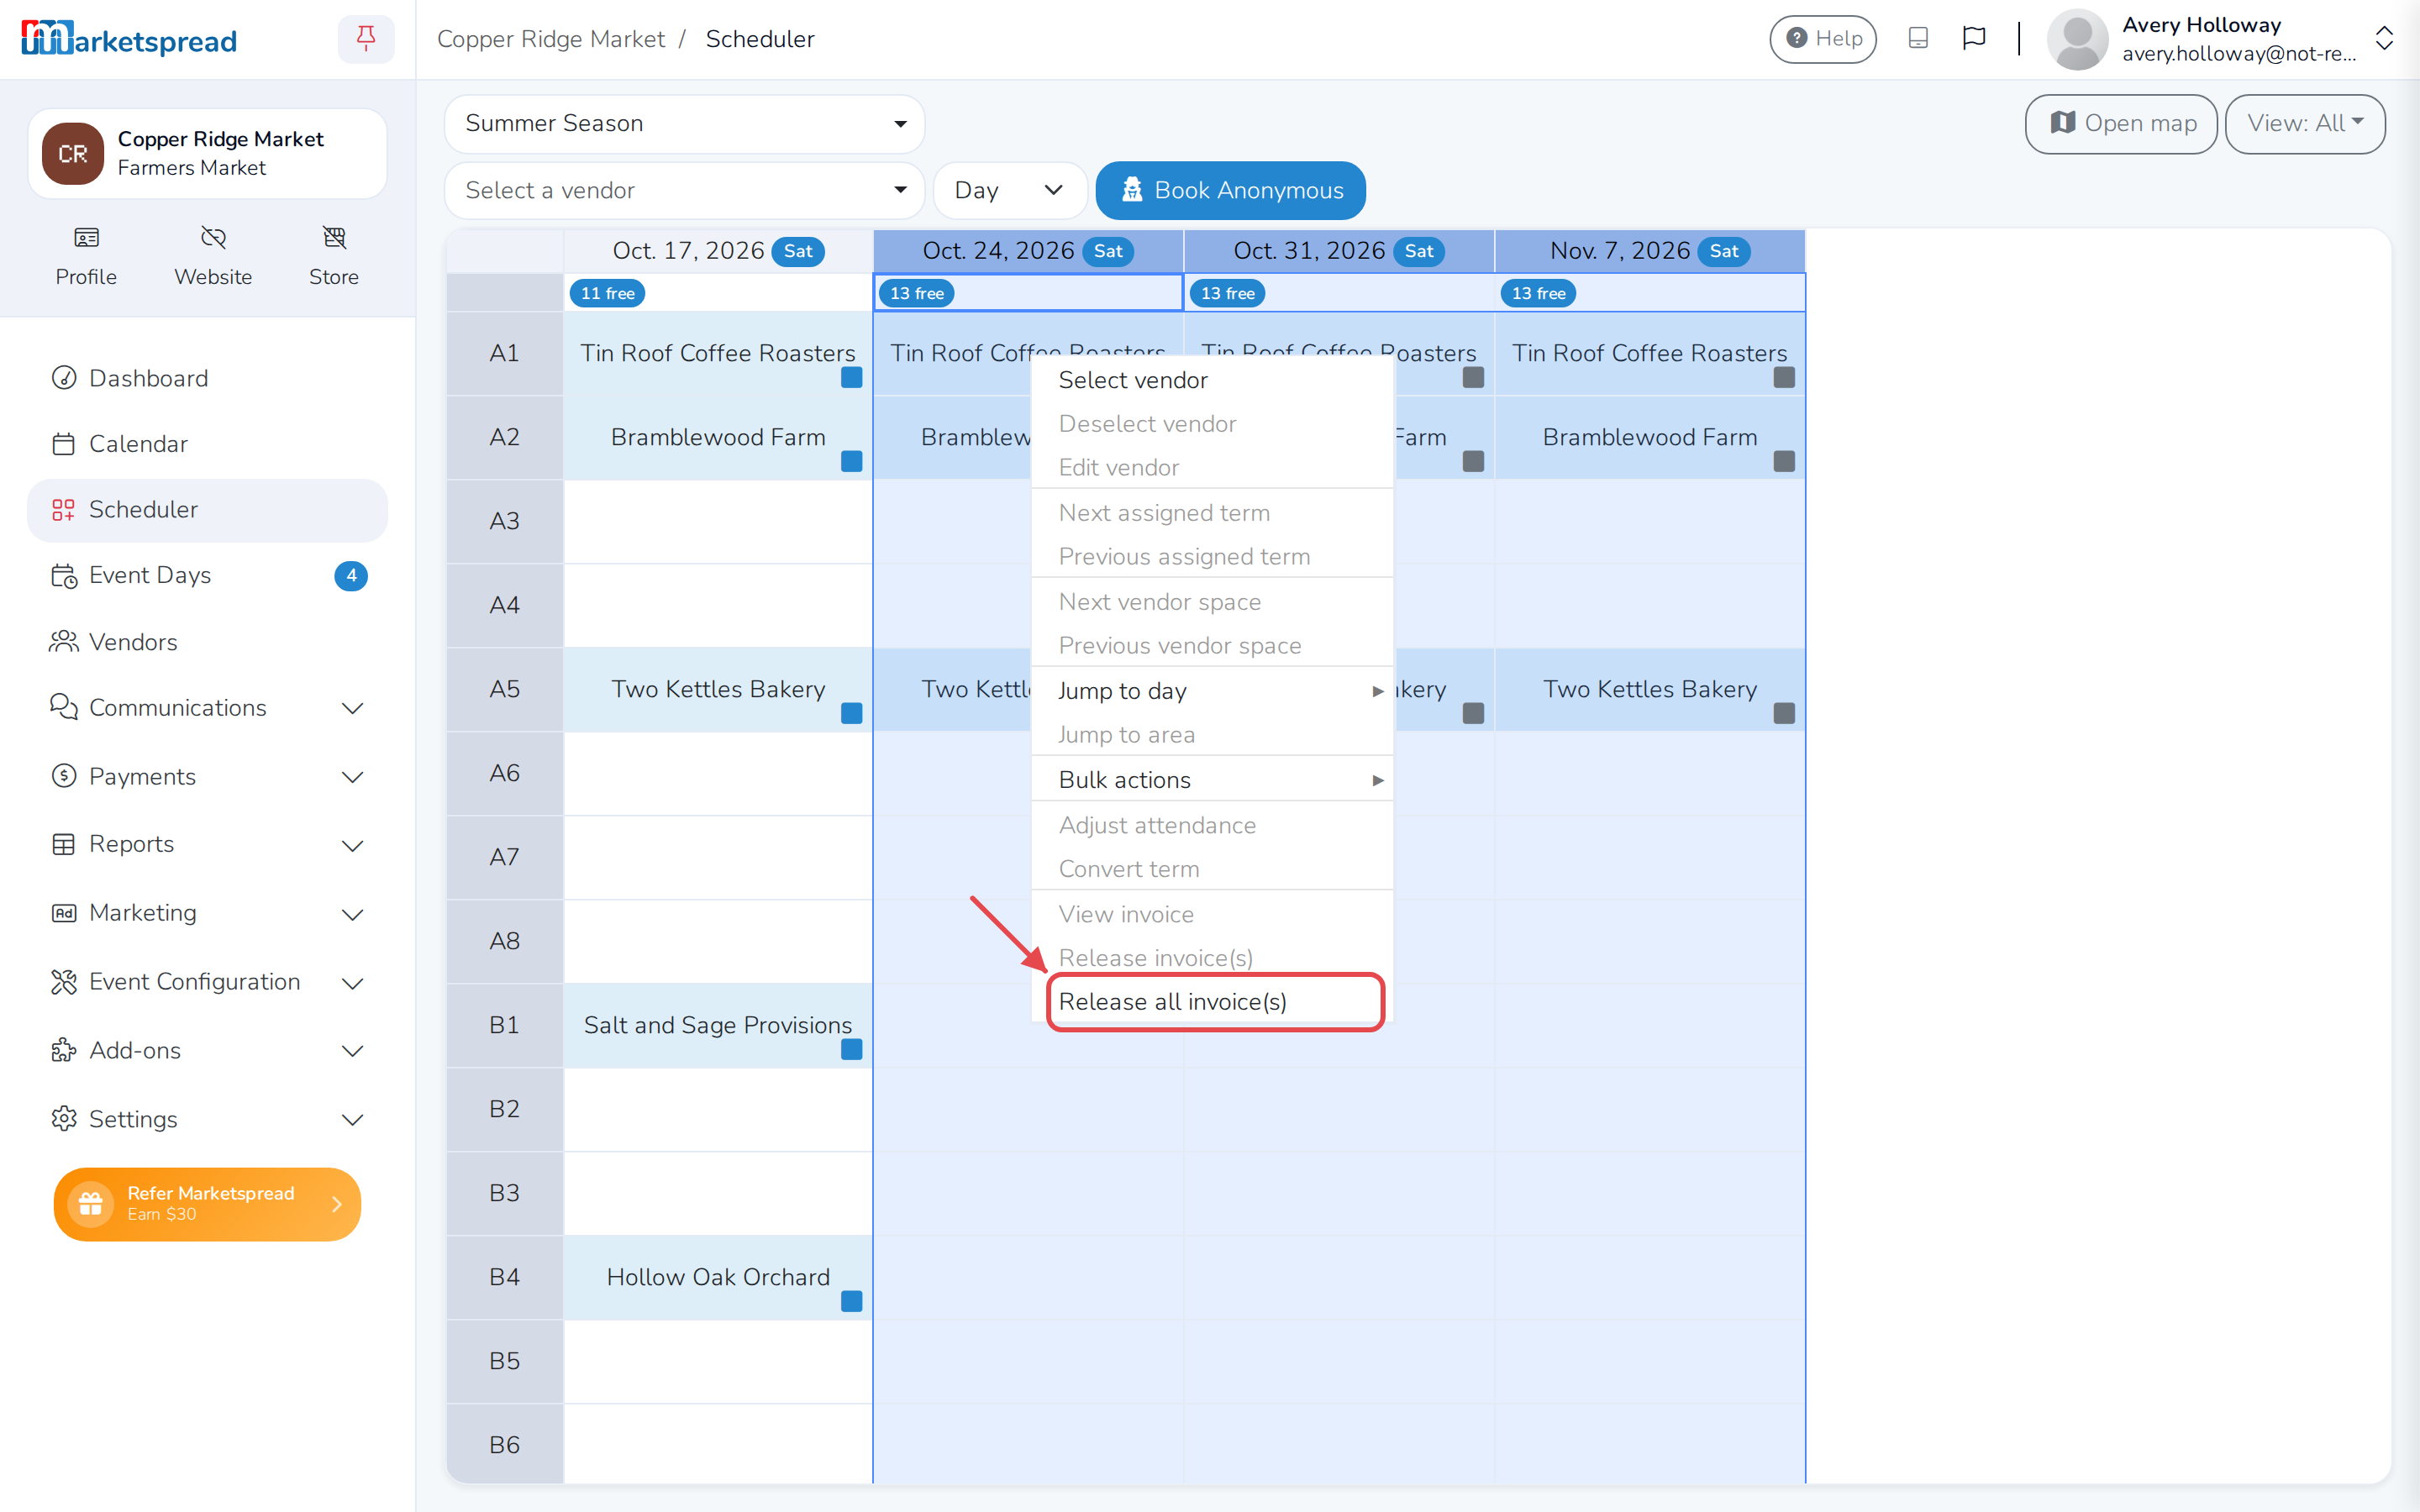Click the Help button
The height and width of the screenshot is (1512, 2420).
1823,38
